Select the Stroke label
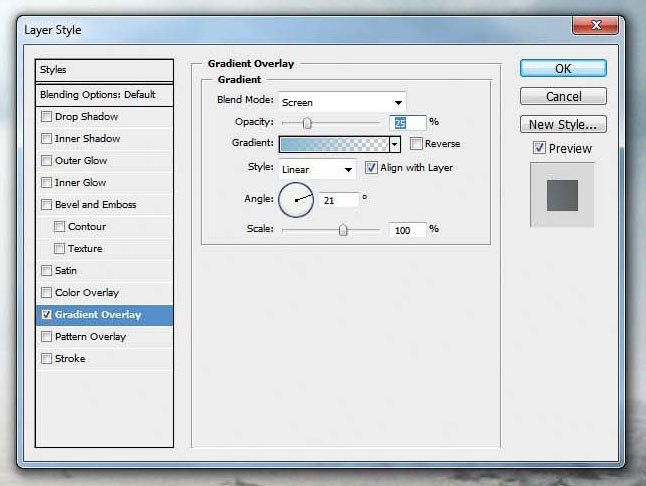This screenshot has height=486, width=646. (x=70, y=359)
